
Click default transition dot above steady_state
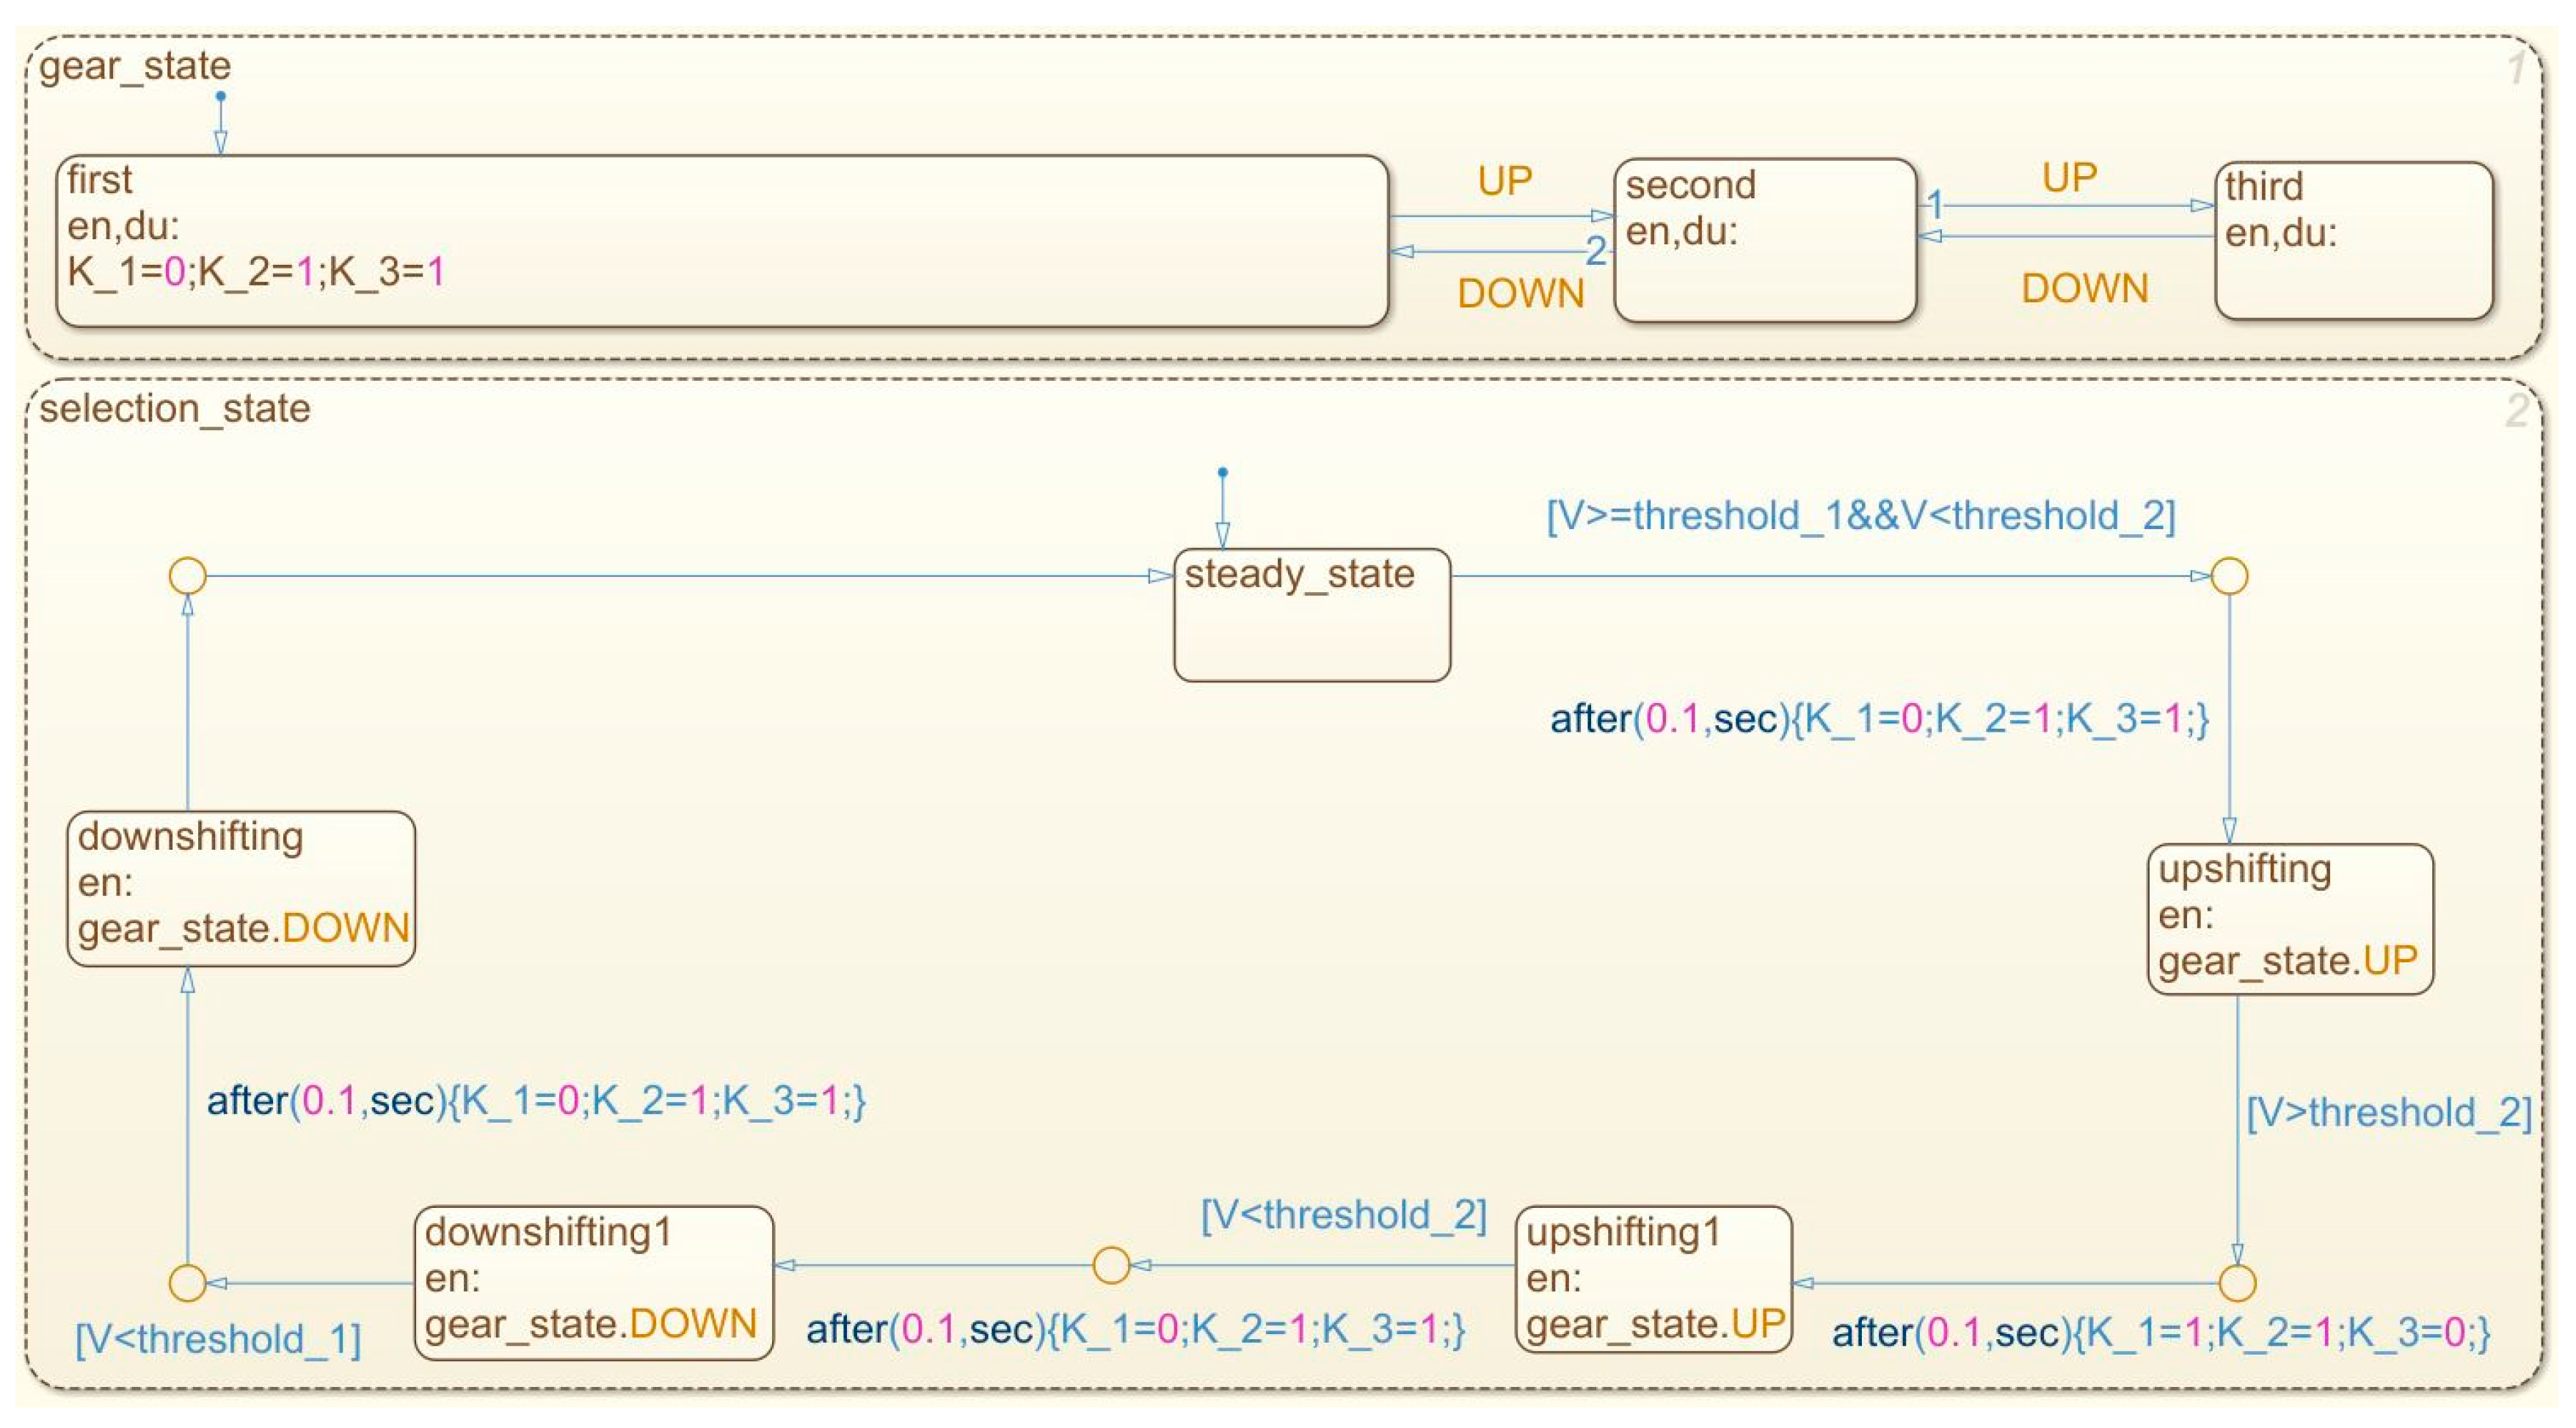[1222, 472]
